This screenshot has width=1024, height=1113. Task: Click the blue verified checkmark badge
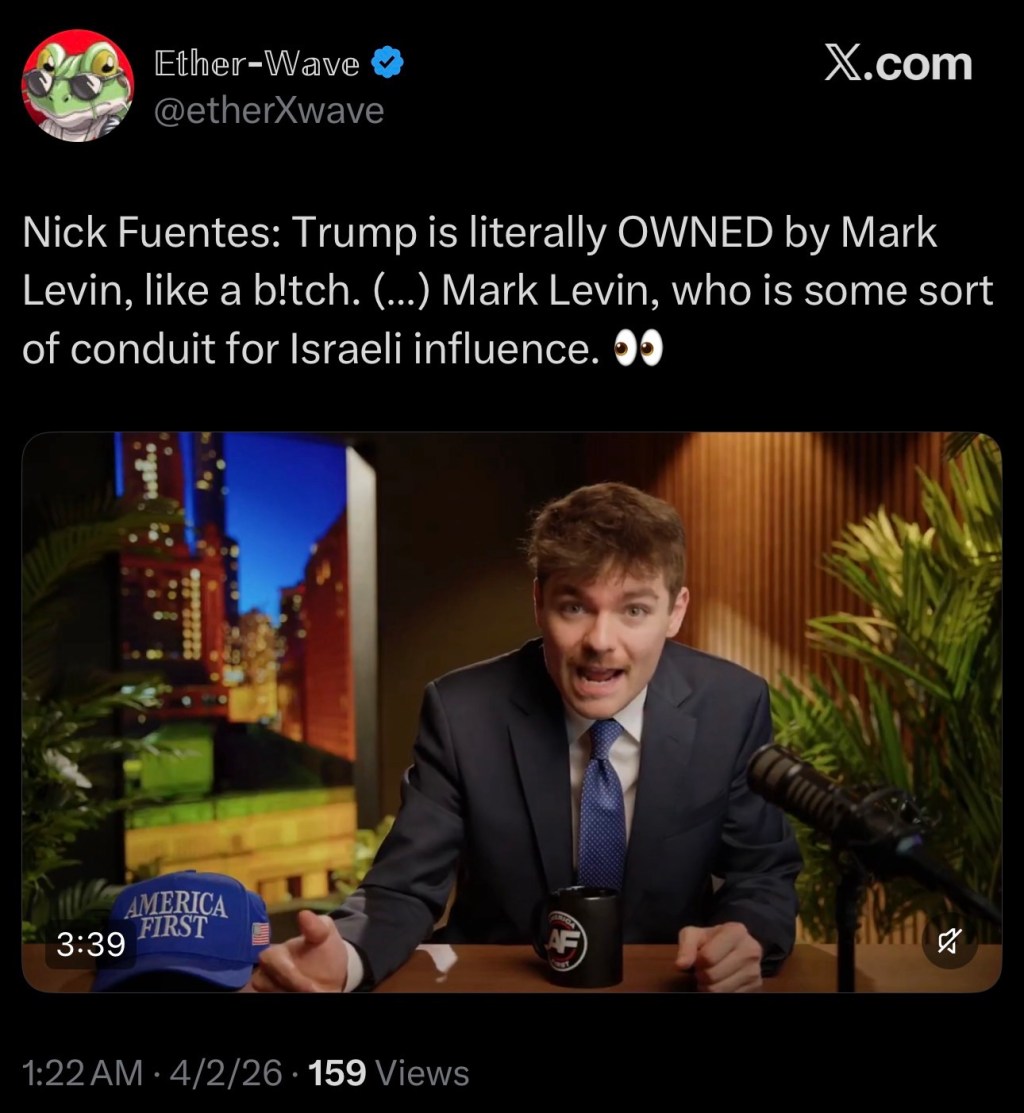point(388,65)
